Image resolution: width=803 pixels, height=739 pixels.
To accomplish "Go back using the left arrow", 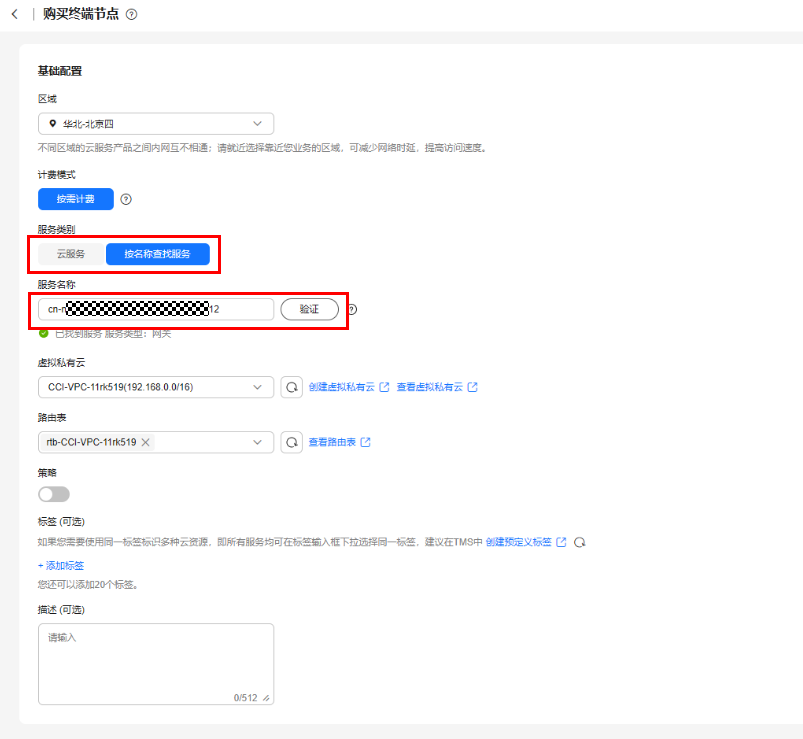I will coord(15,14).
